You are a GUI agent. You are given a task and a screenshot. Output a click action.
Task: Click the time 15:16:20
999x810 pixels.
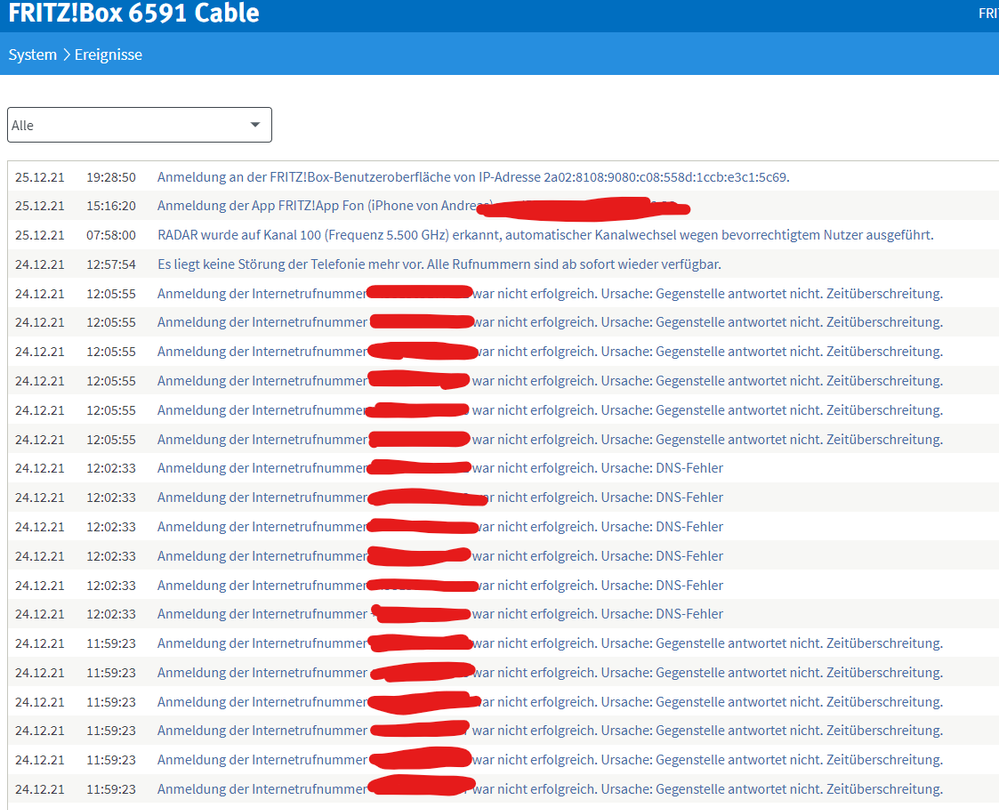pos(111,206)
